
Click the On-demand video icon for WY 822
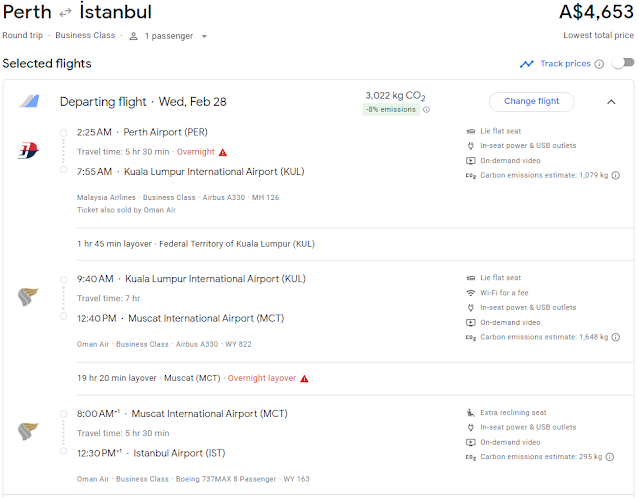(x=471, y=323)
